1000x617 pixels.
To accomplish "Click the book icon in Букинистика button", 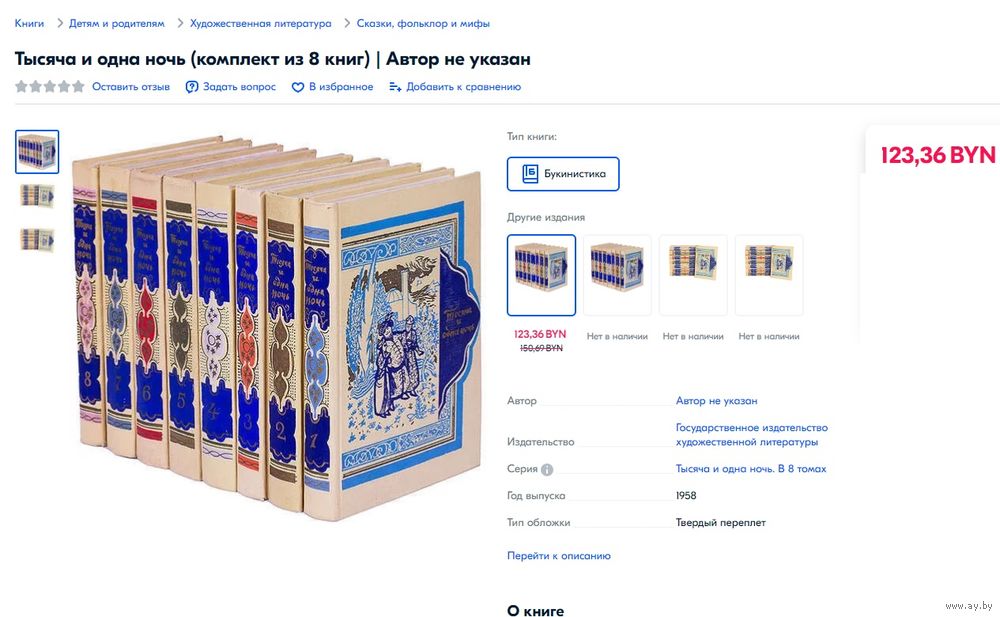I will [x=530, y=174].
